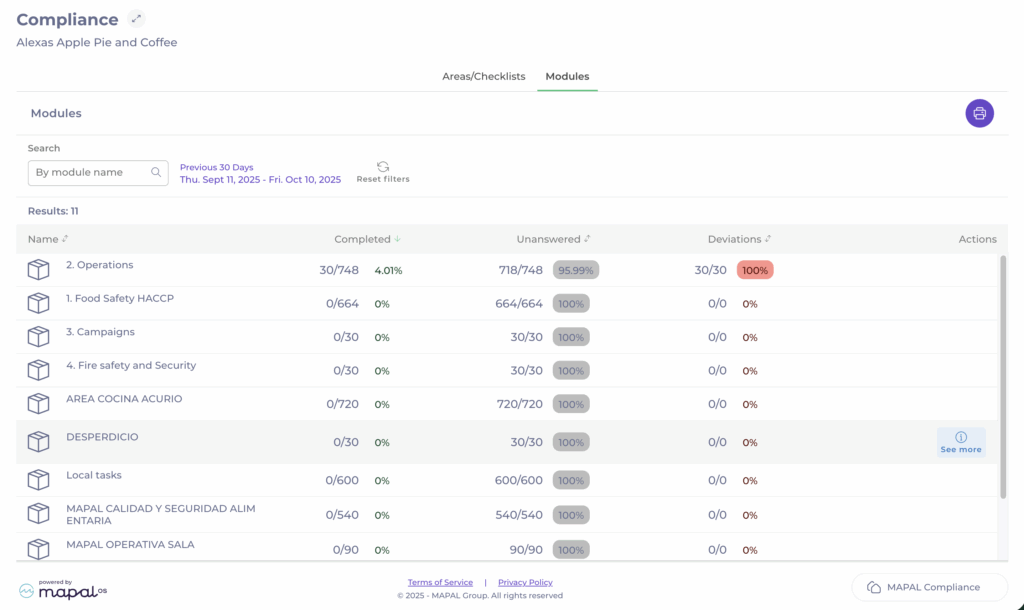Open the Privacy Policy link

coord(525,582)
